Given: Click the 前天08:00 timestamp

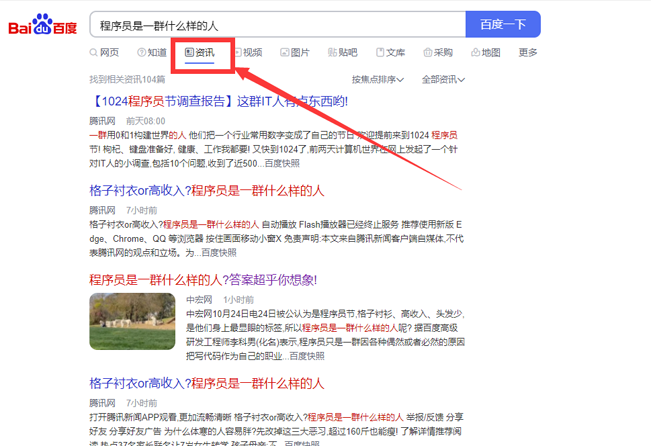Looking at the screenshot, I should coord(146,121).
